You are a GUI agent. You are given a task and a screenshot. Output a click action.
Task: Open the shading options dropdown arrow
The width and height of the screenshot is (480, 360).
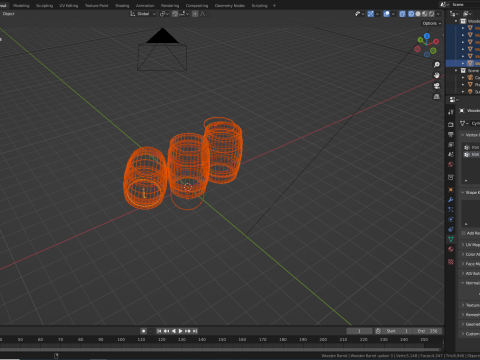click(438, 14)
